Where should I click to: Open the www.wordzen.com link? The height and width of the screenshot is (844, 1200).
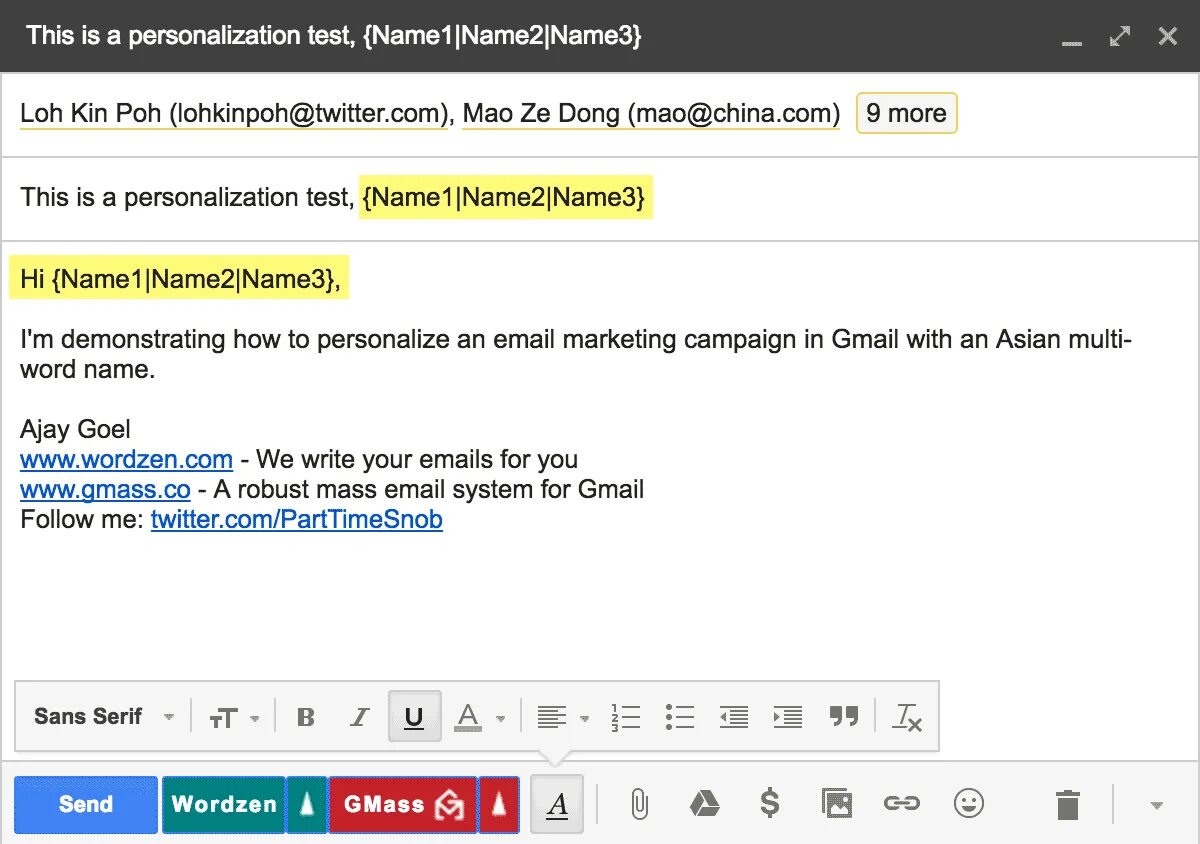click(126, 460)
